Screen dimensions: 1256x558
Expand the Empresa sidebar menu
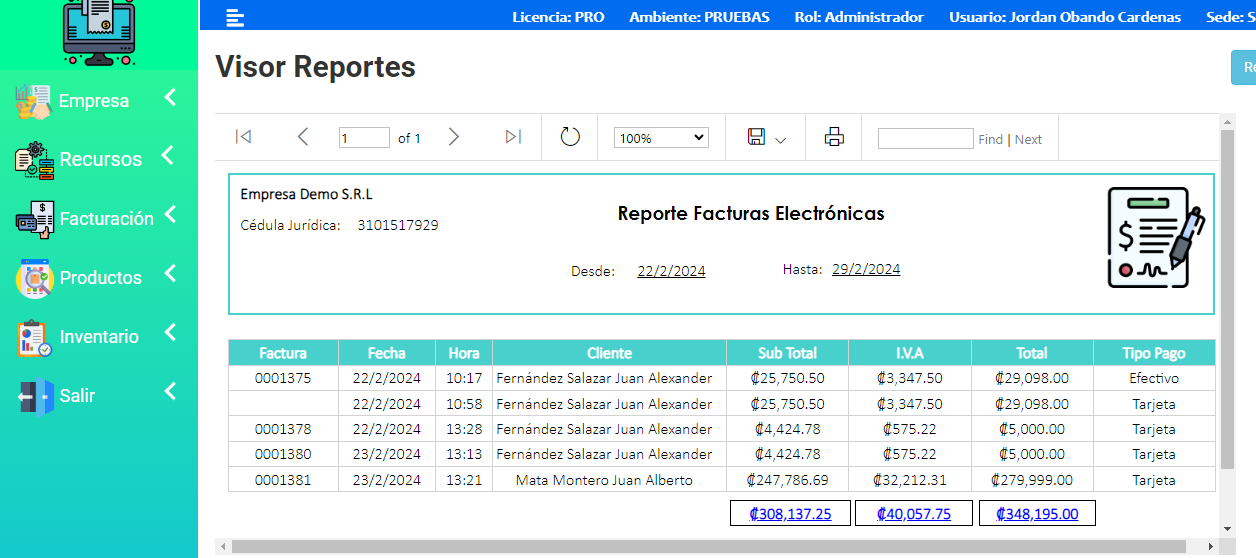[x=94, y=101]
